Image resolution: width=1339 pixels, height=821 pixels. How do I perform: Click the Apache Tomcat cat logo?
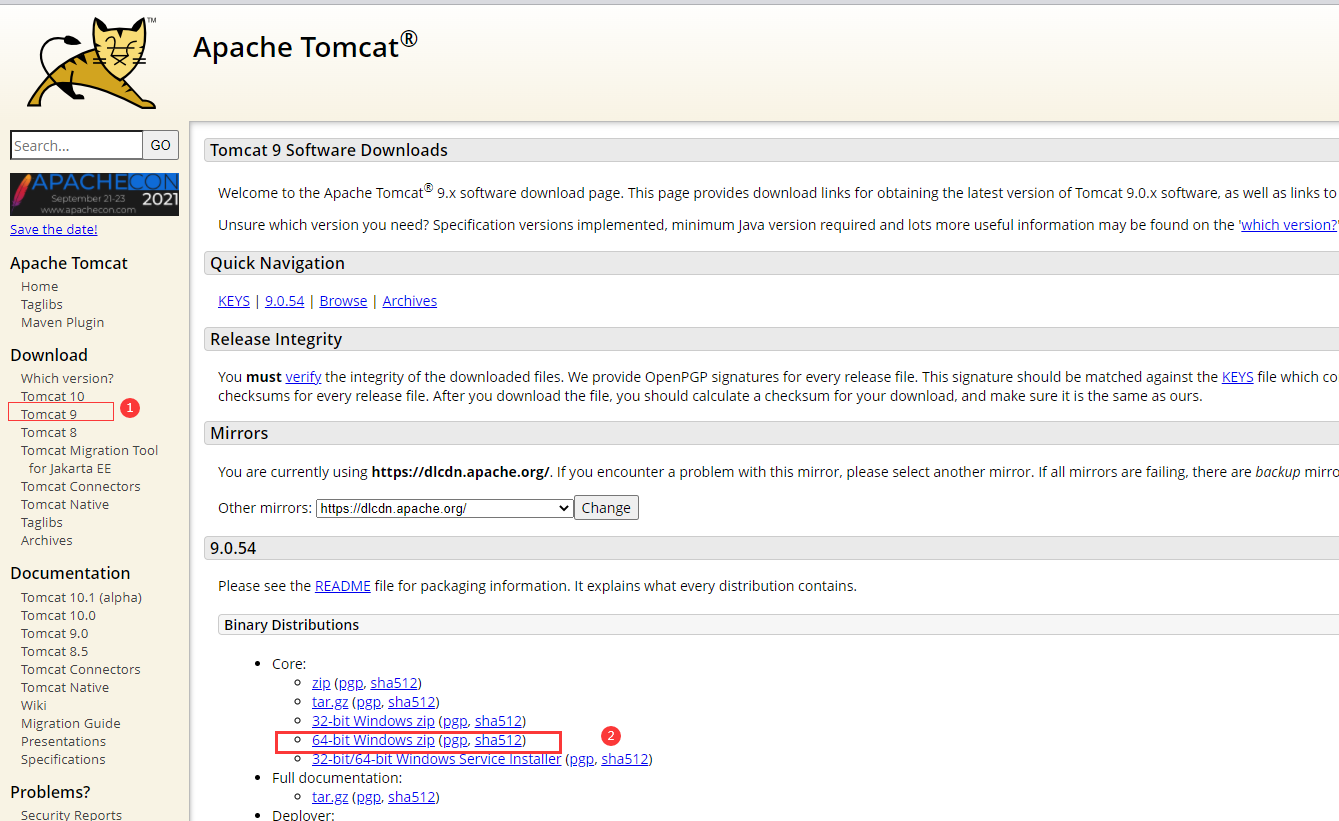92,62
